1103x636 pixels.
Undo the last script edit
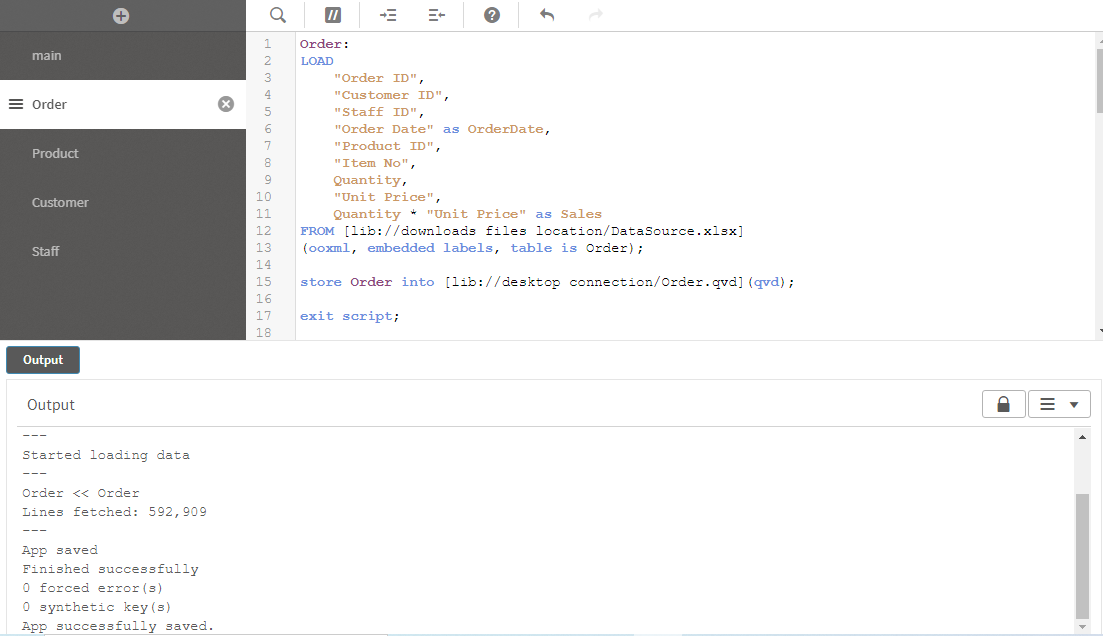[x=547, y=15]
